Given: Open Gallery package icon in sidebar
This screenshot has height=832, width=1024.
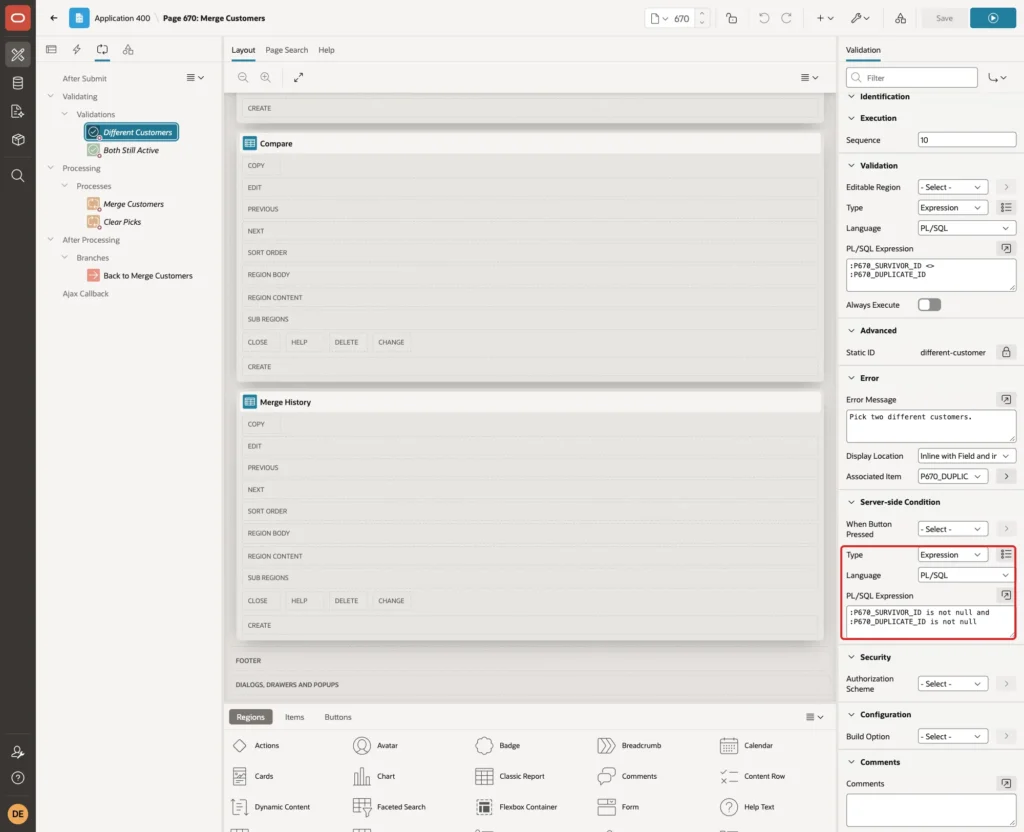Looking at the screenshot, I should 18,139.
